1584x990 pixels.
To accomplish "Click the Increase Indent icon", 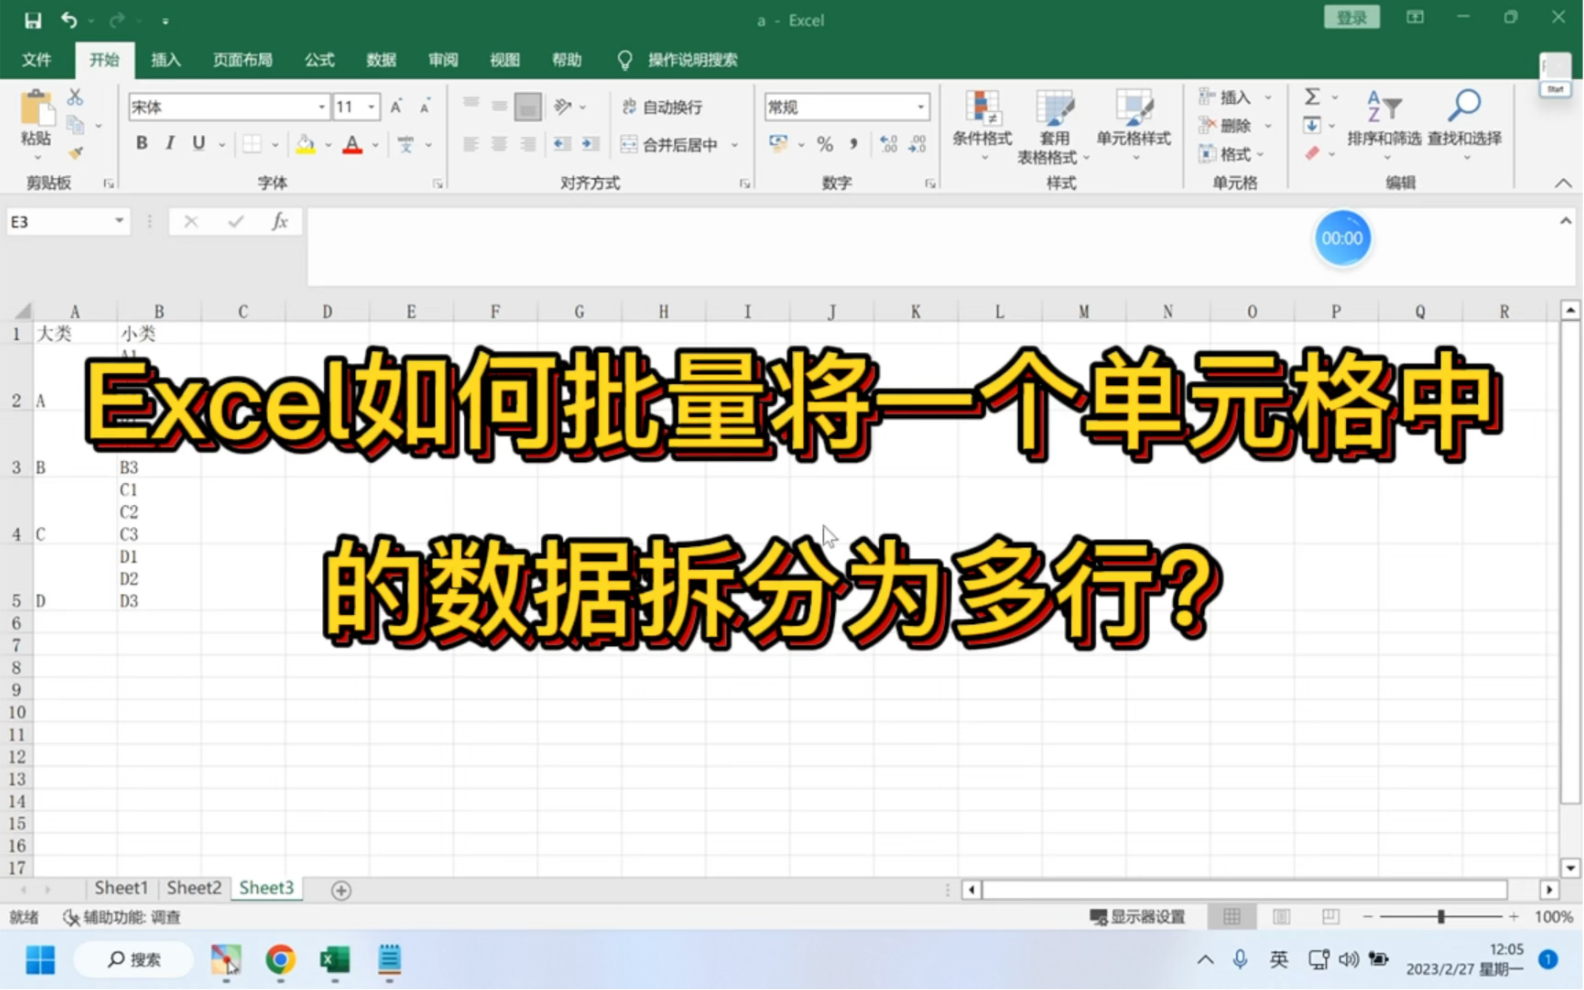I will 591,144.
